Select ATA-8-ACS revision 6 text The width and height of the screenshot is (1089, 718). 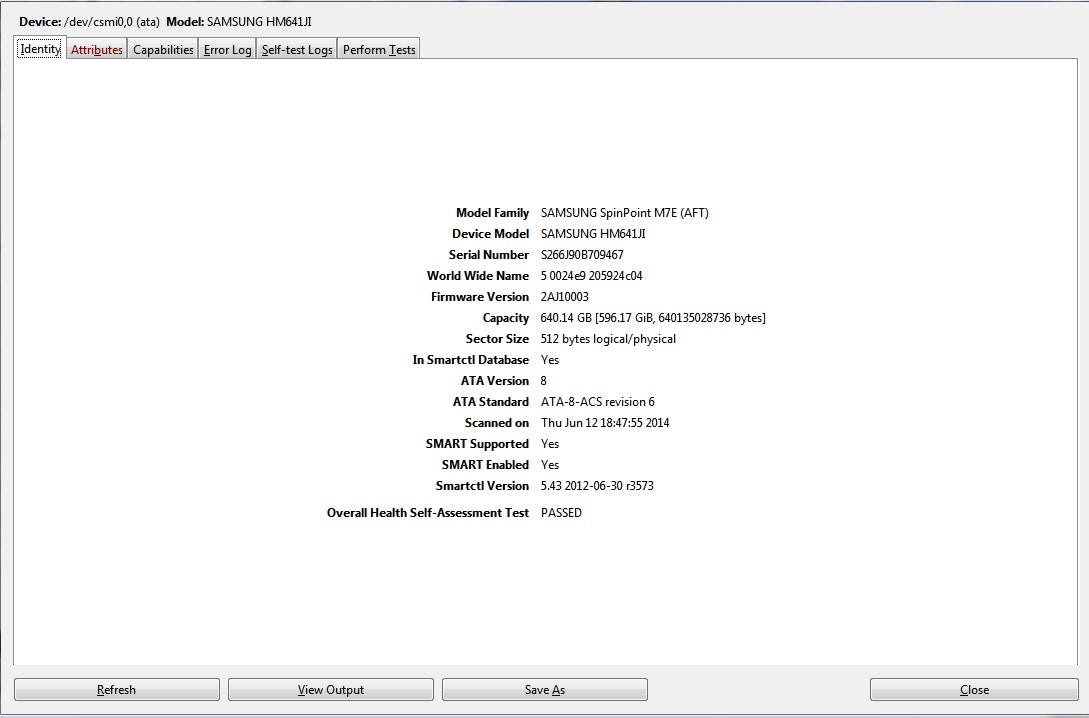click(x=597, y=402)
